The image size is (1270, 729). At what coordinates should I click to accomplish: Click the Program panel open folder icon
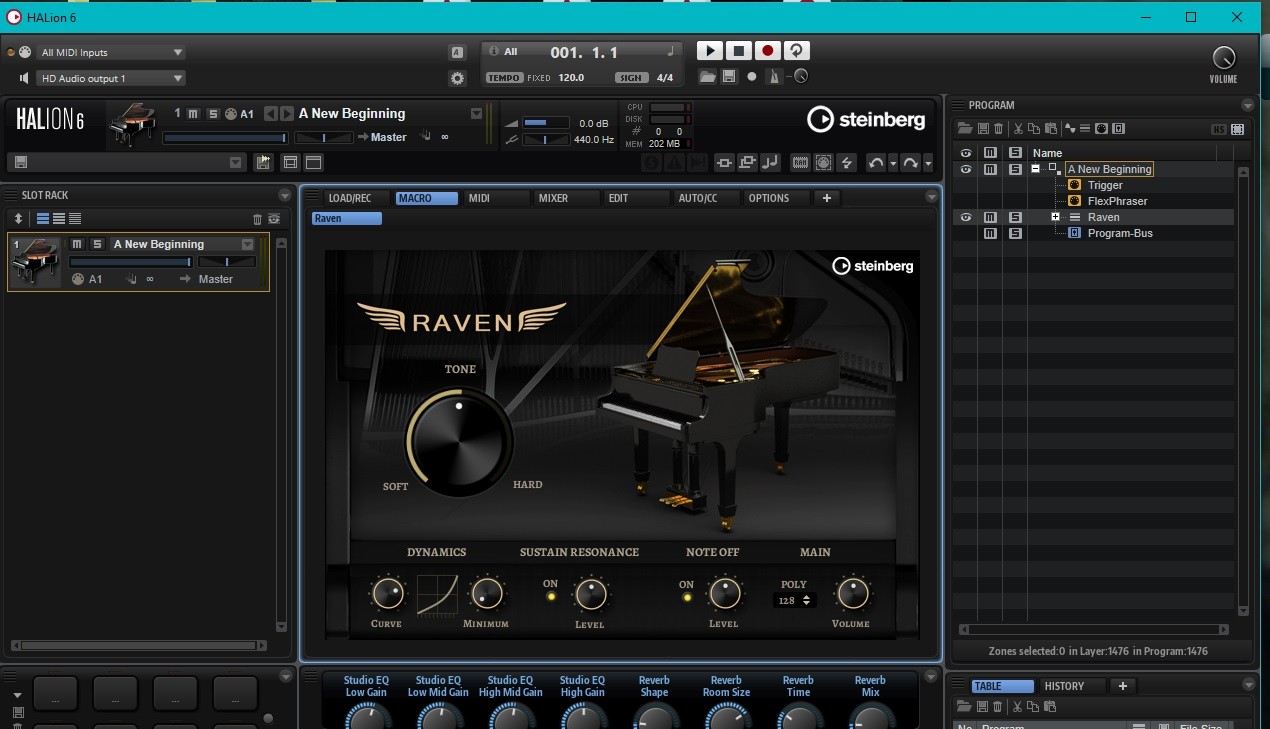pos(965,128)
